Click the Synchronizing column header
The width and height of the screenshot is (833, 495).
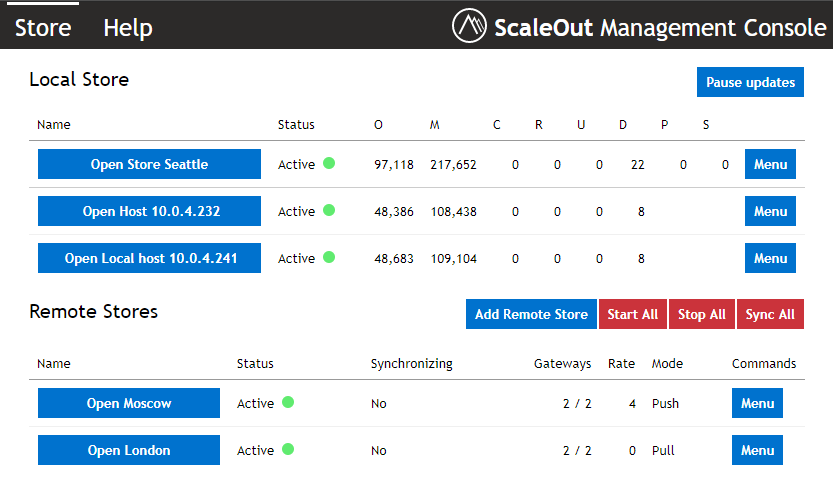[412, 364]
